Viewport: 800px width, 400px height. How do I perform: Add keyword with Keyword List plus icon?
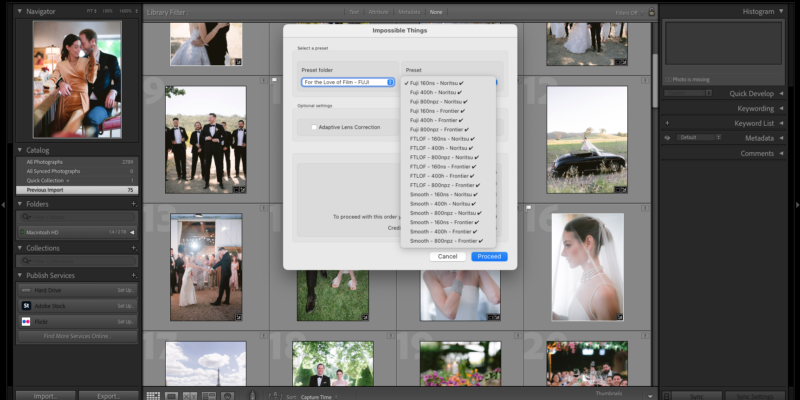(667, 123)
